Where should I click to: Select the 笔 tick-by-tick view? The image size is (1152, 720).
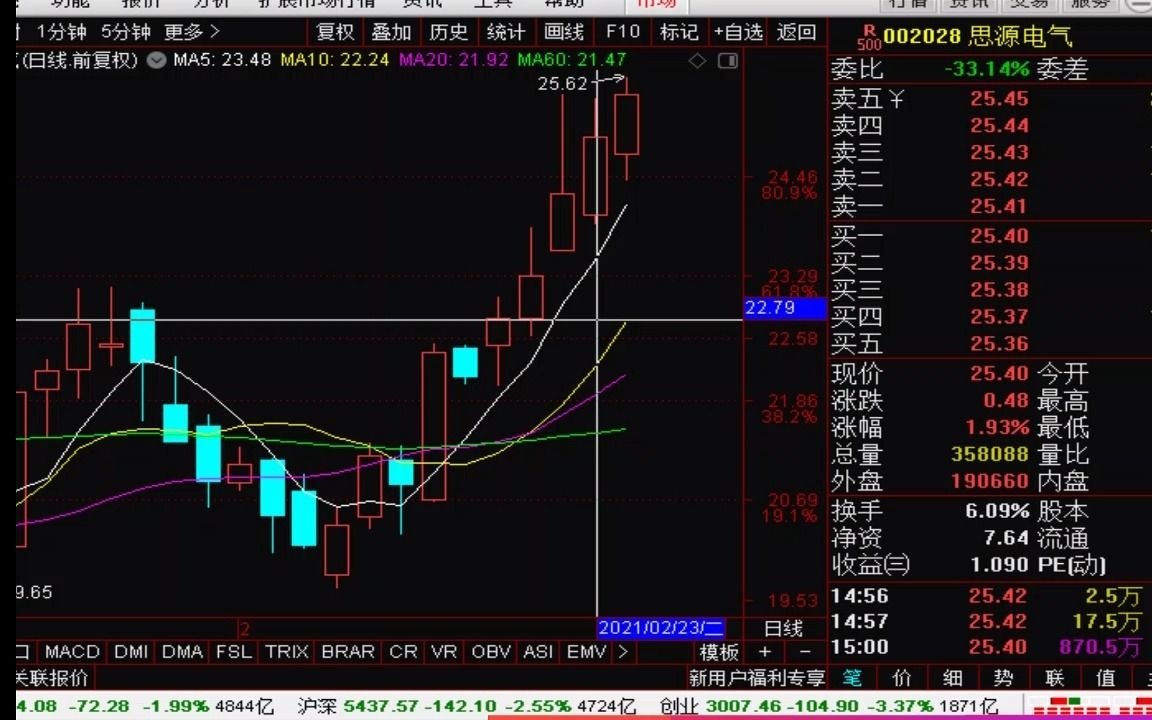click(x=852, y=677)
